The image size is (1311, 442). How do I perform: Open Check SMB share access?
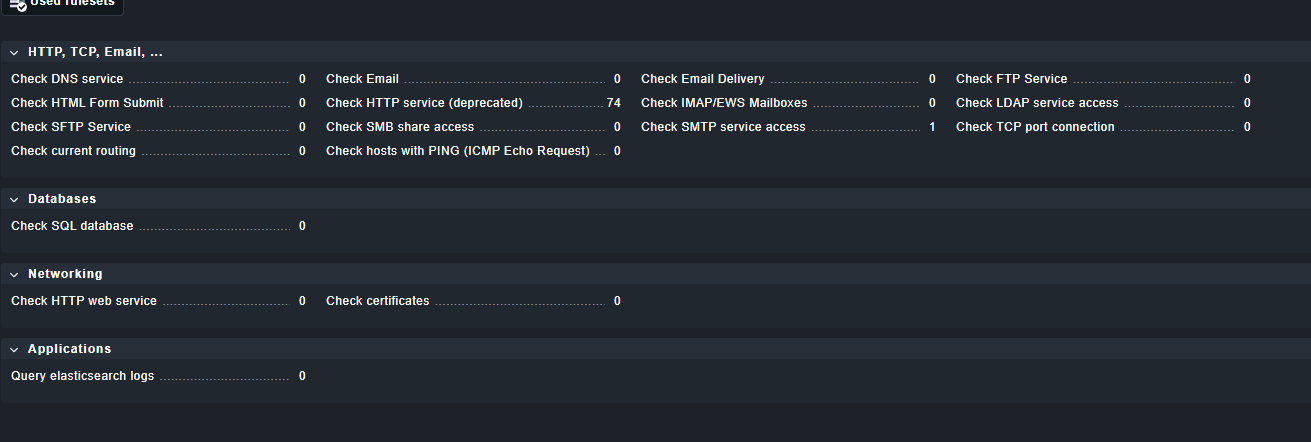click(400, 127)
